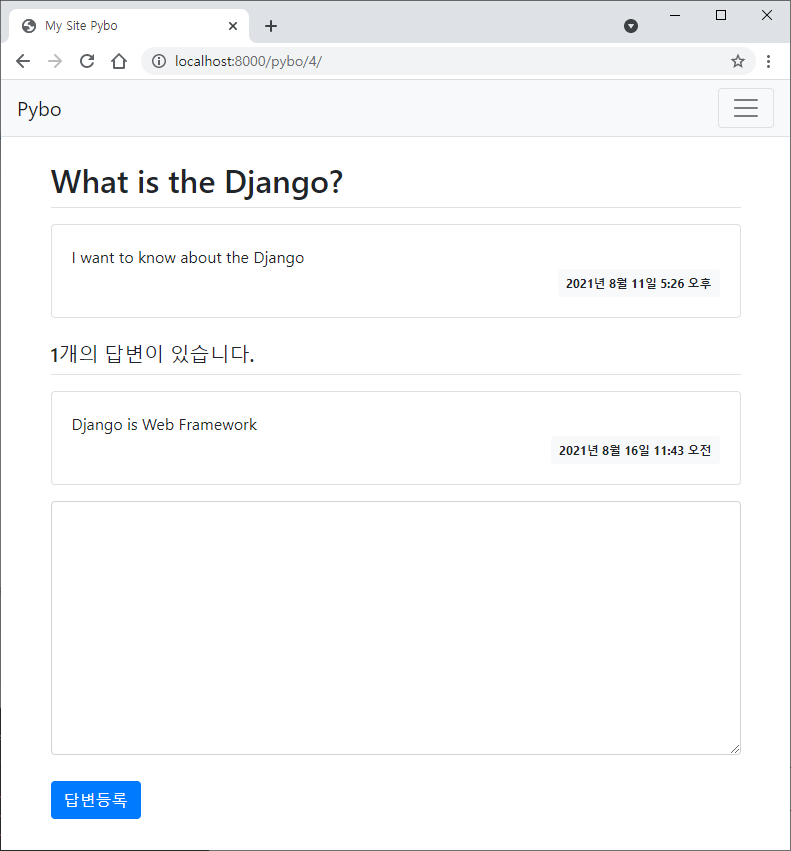Viewport: 791px width, 851px height.
Task: View site information icon in address bar
Action: click(159, 61)
